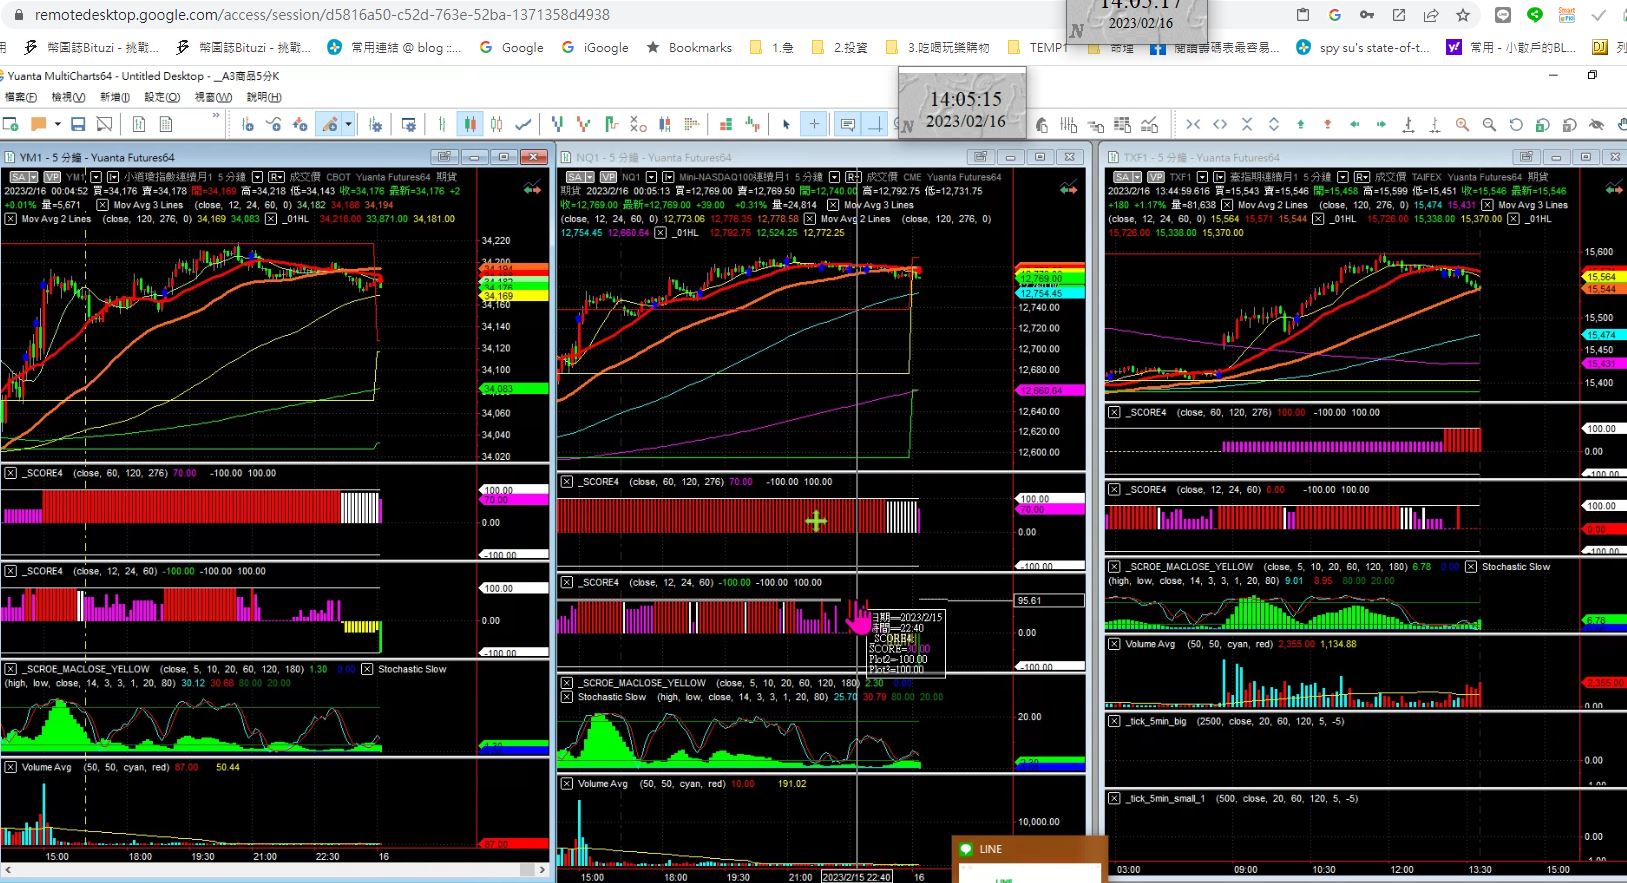Image resolution: width=1627 pixels, height=883 pixels.
Task: Toggle Stochastic Slow checkbox in TXF1 chart
Action: coord(1471,567)
